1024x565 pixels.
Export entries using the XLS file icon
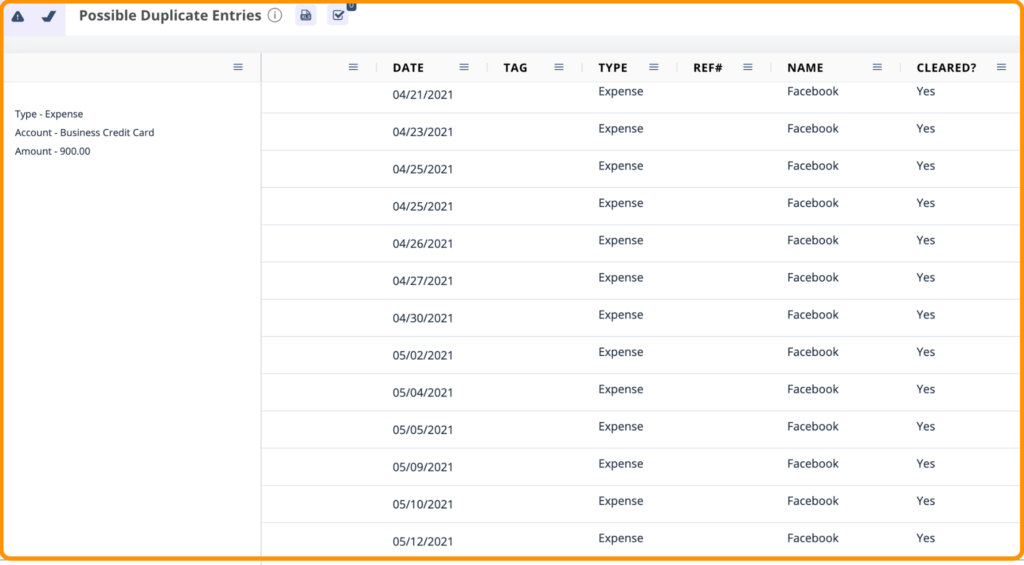306,16
